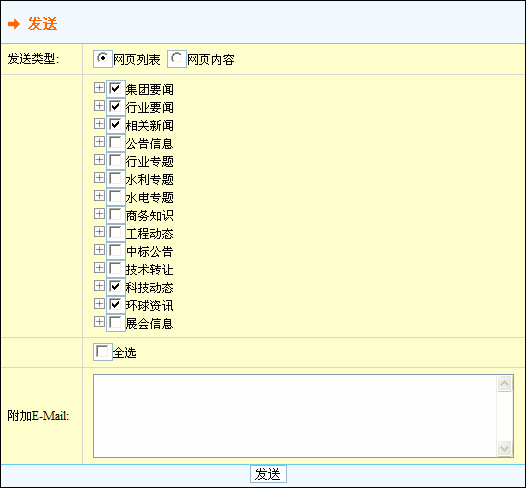Expand the 科技动态 plus icon
526x488 pixels.
tap(99, 286)
